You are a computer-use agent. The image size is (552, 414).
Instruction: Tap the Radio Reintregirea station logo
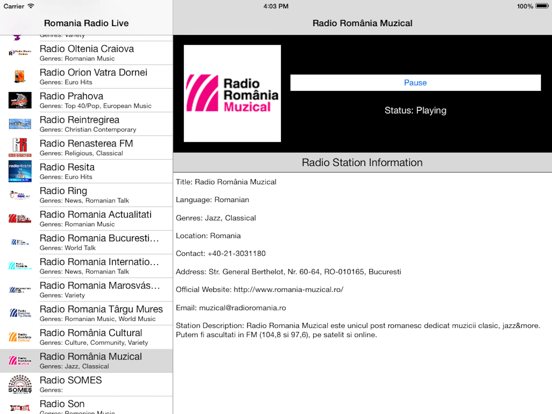[20, 124]
